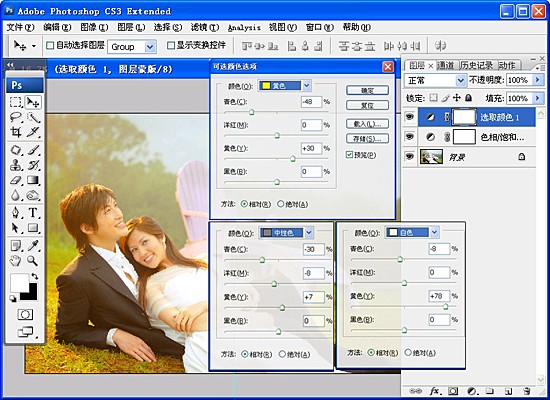Click the 存储(S)... button
The width and height of the screenshot is (550, 400).
[x=367, y=139]
